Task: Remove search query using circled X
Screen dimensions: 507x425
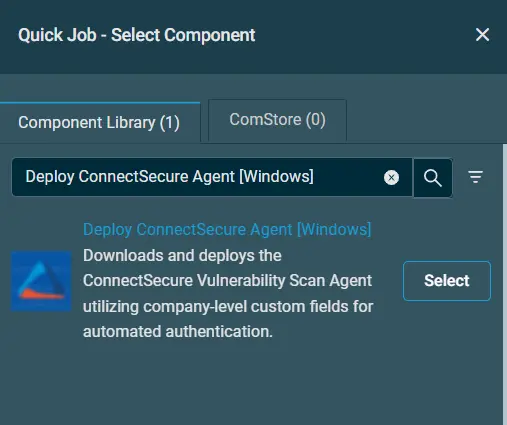Action: tap(391, 177)
